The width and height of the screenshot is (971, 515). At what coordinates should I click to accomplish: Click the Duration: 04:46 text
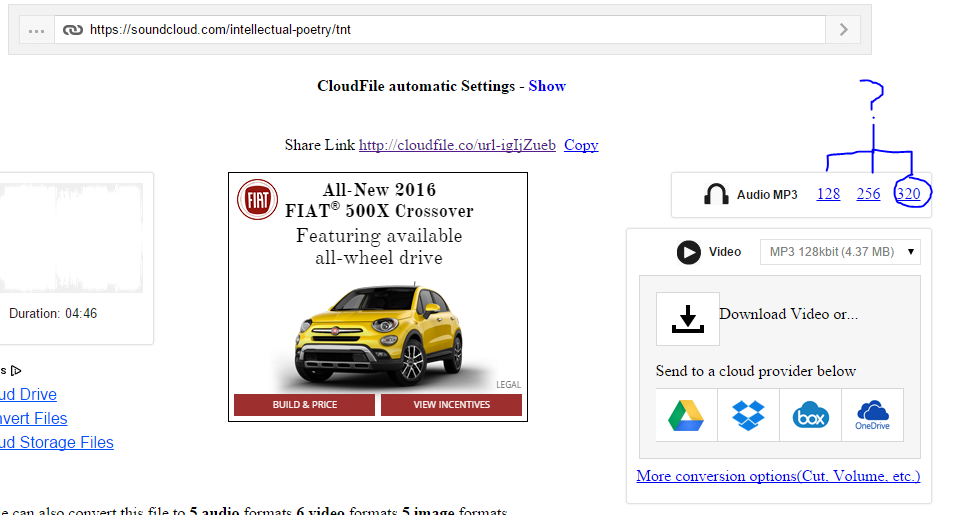pyautogui.click(x=53, y=313)
